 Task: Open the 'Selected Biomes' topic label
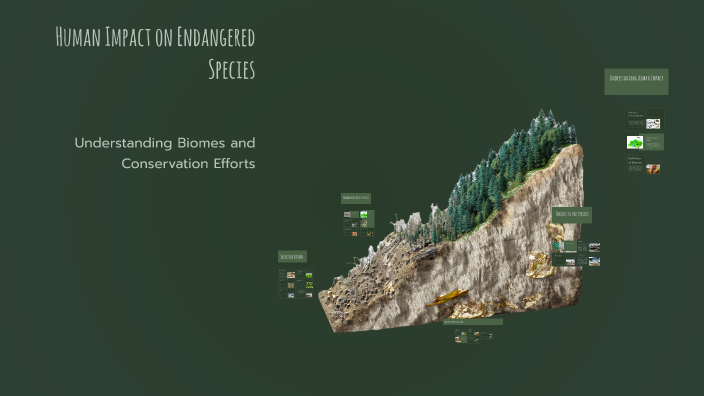292,256
